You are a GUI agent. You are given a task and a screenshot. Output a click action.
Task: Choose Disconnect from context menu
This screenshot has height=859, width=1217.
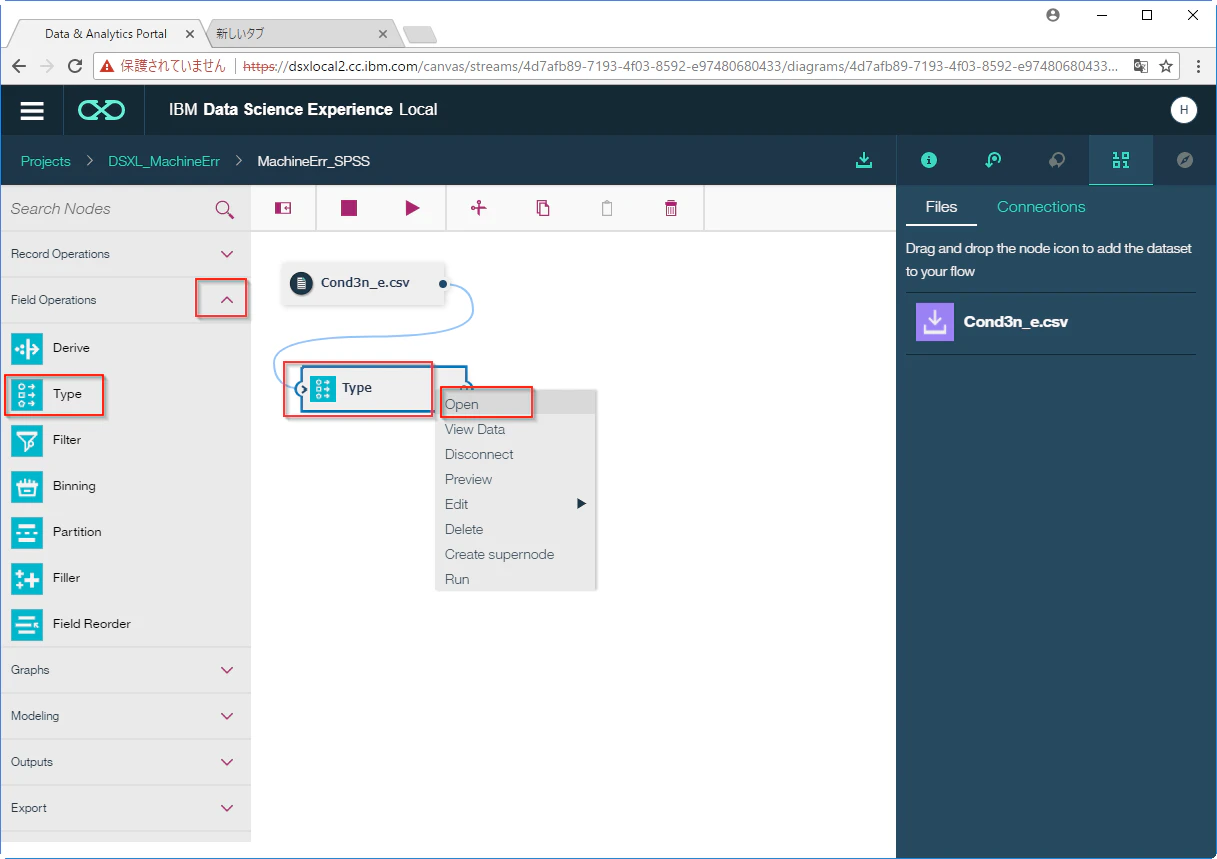coord(516,454)
